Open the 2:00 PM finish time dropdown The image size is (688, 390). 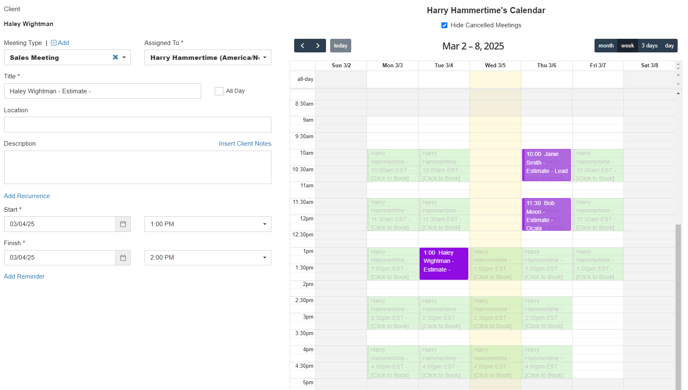[x=208, y=258]
